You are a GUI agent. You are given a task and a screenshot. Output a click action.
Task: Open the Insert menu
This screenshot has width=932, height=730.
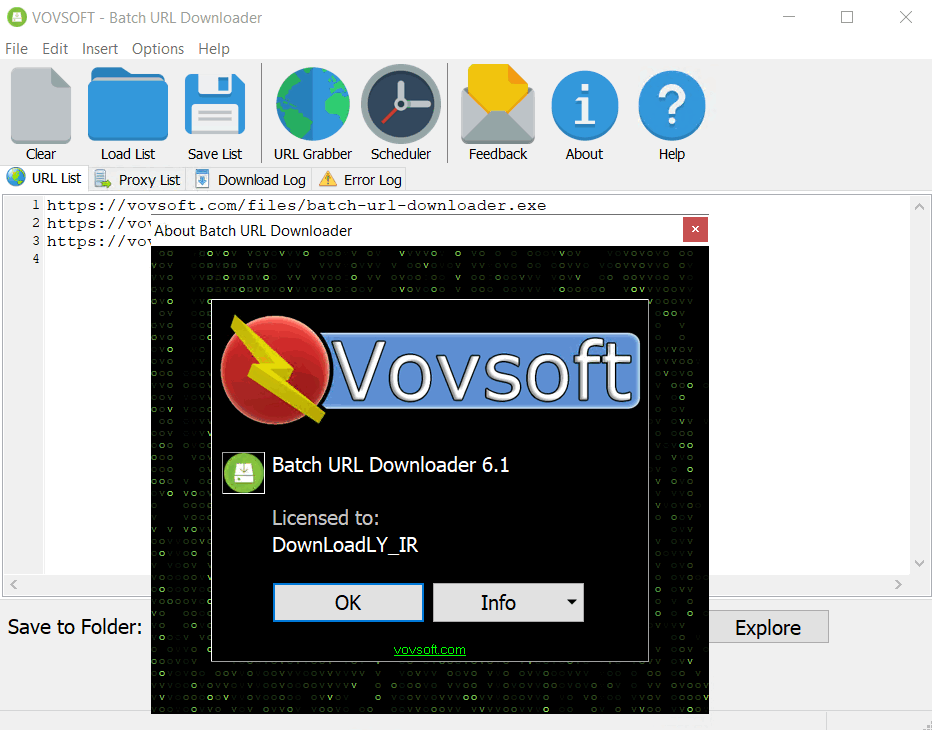click(100, 49)
